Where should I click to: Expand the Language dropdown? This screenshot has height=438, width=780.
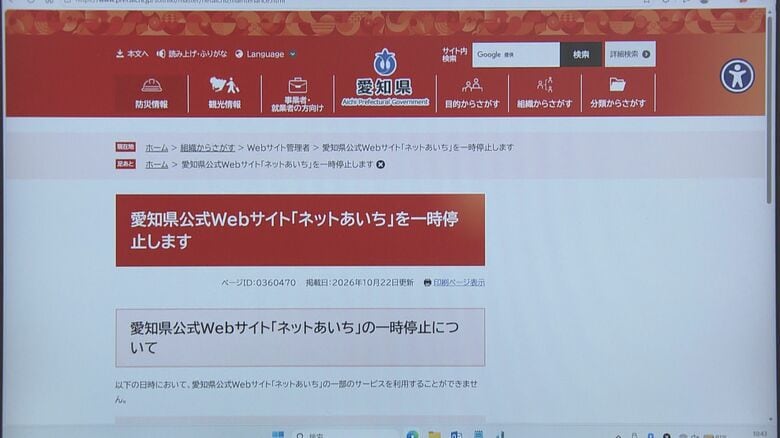[x=265, y=54]
